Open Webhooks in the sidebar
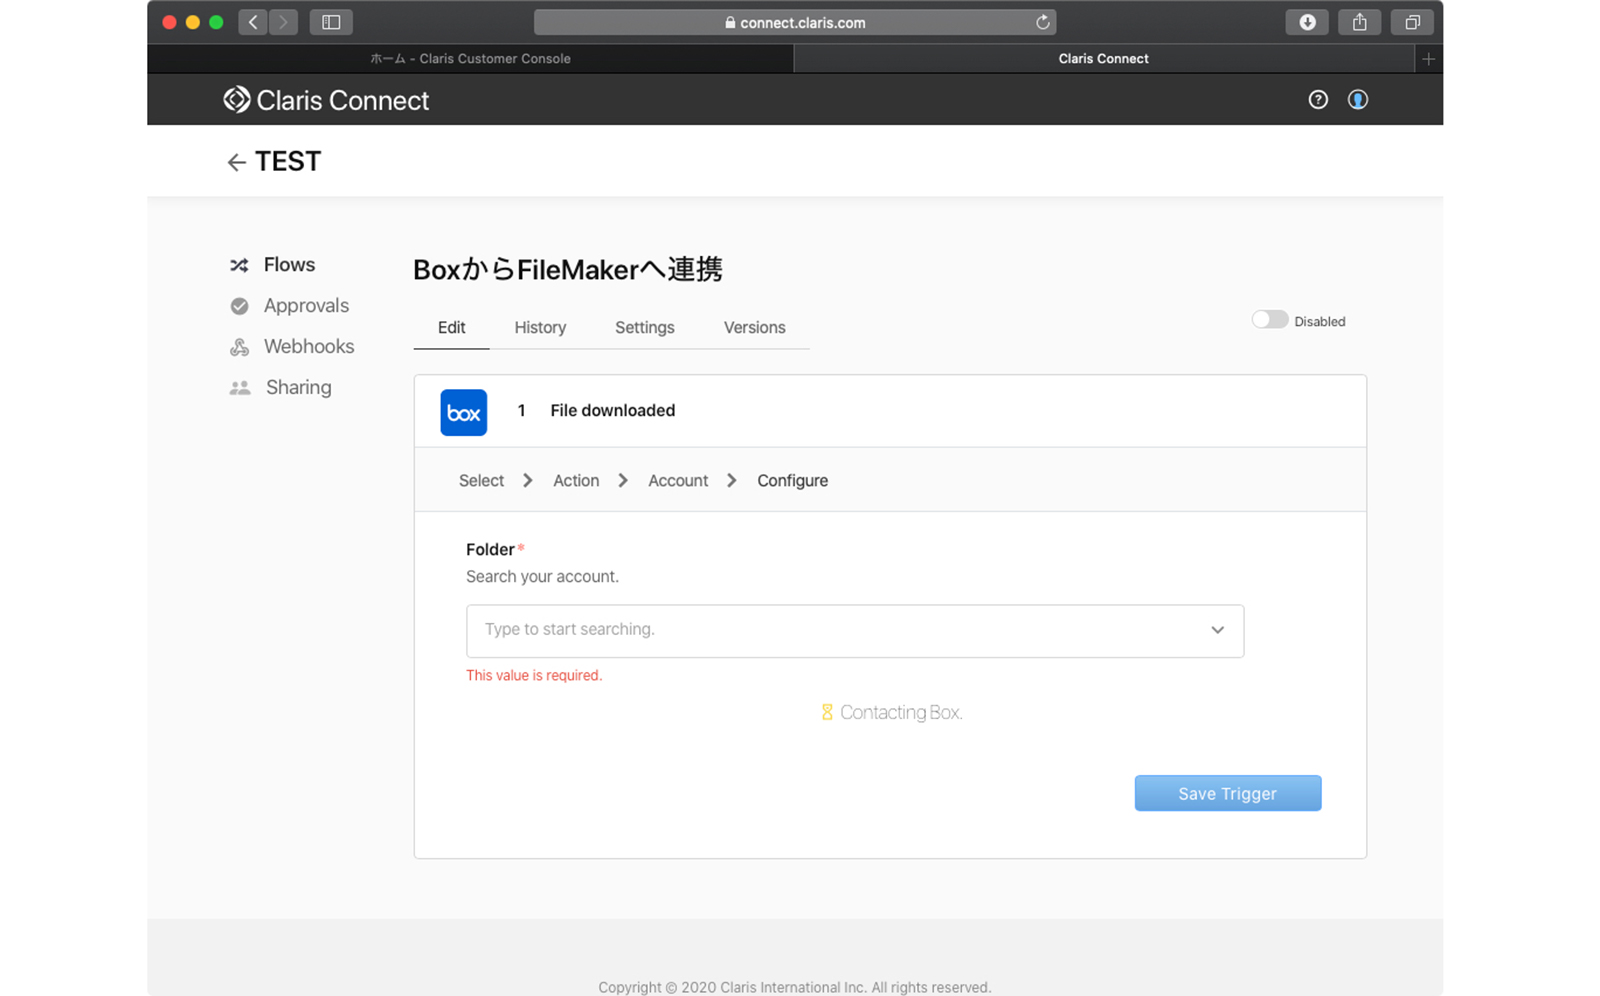The height and width of the screenshot is (996, 1600). (308, 347)
